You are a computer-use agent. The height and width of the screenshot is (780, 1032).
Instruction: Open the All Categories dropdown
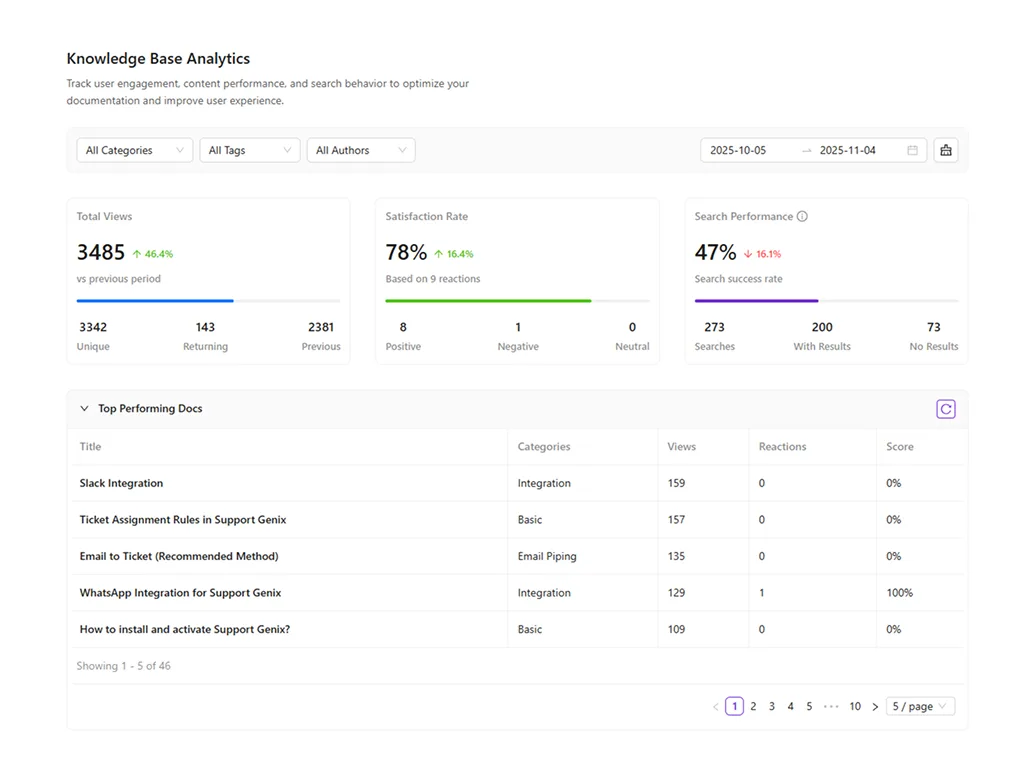135,151
